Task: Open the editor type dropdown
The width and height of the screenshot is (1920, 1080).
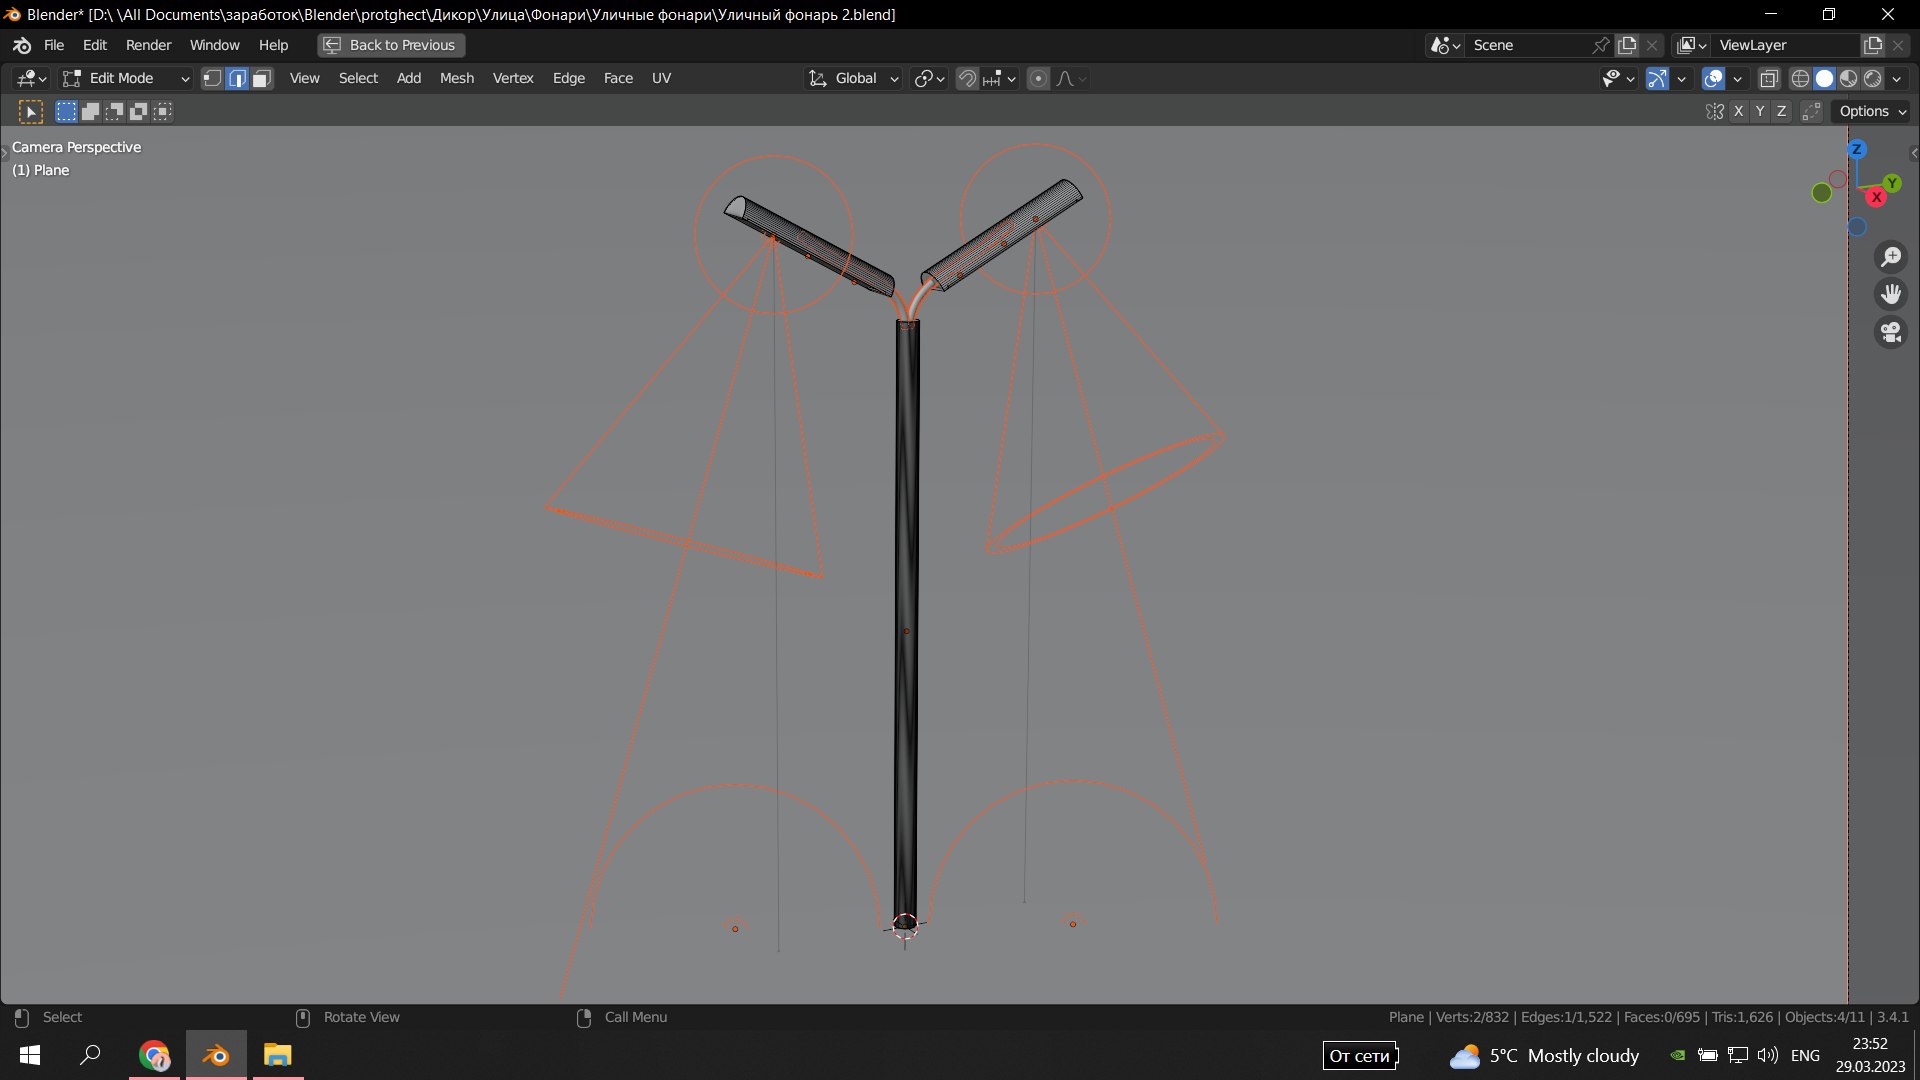Action: (x=31, y=78)
